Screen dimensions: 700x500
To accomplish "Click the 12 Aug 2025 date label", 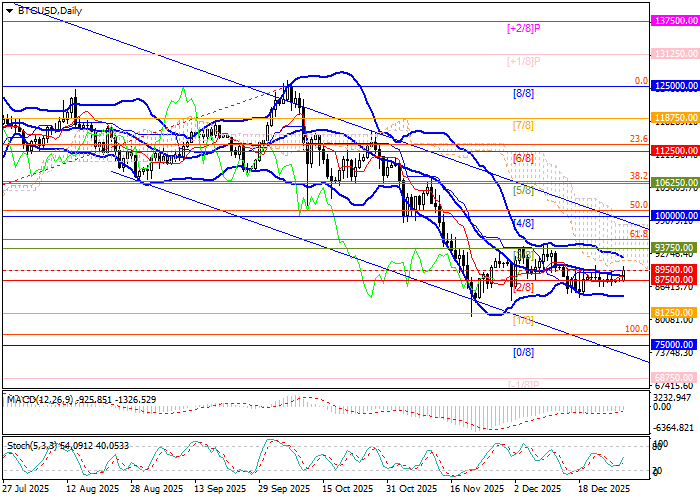I will tap(92, 489).
